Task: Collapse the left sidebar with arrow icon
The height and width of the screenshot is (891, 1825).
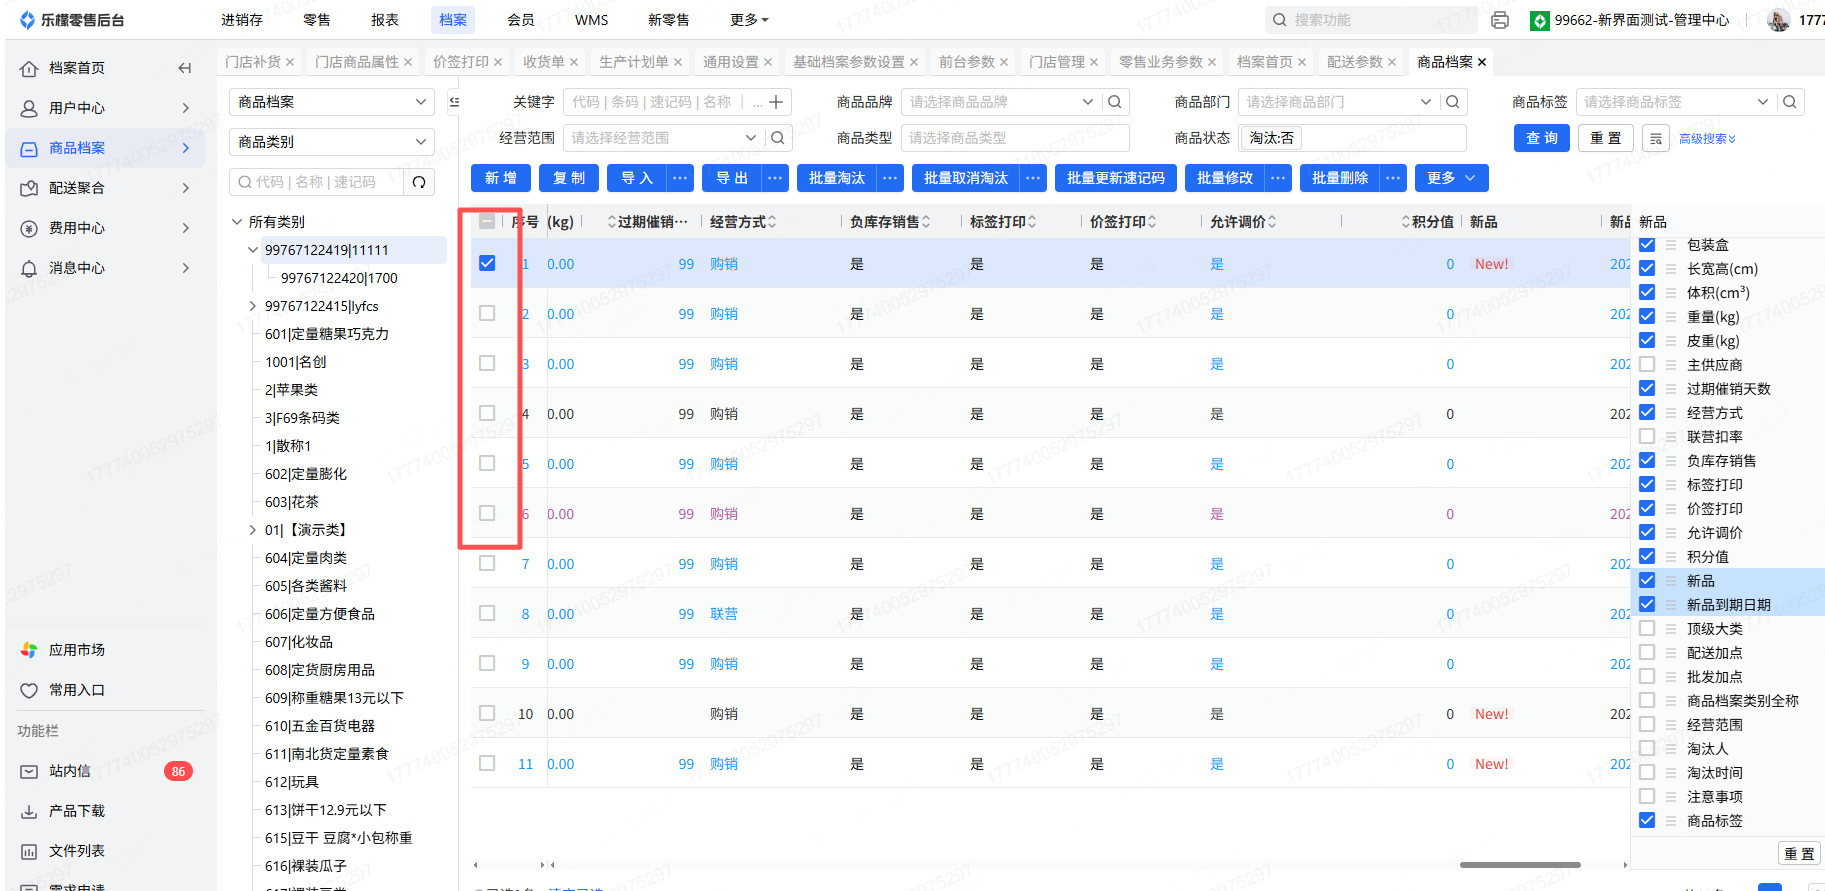Action: pyautogui.click(x=184, y=68)
